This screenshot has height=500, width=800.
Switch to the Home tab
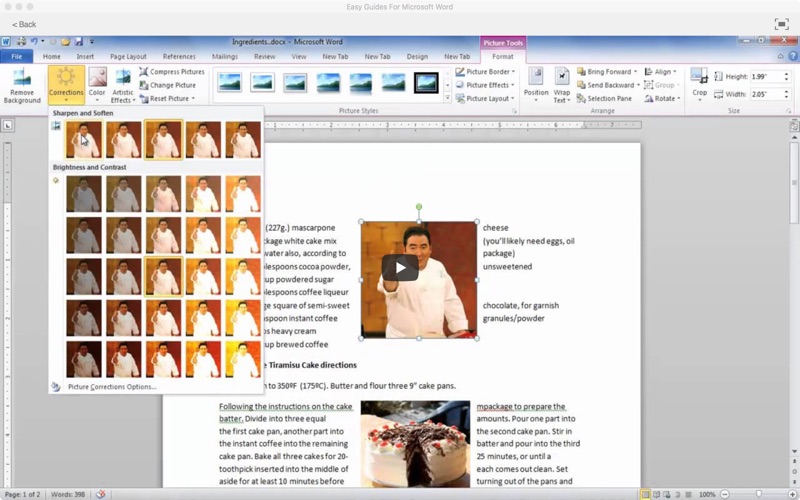tap(52, 57)
